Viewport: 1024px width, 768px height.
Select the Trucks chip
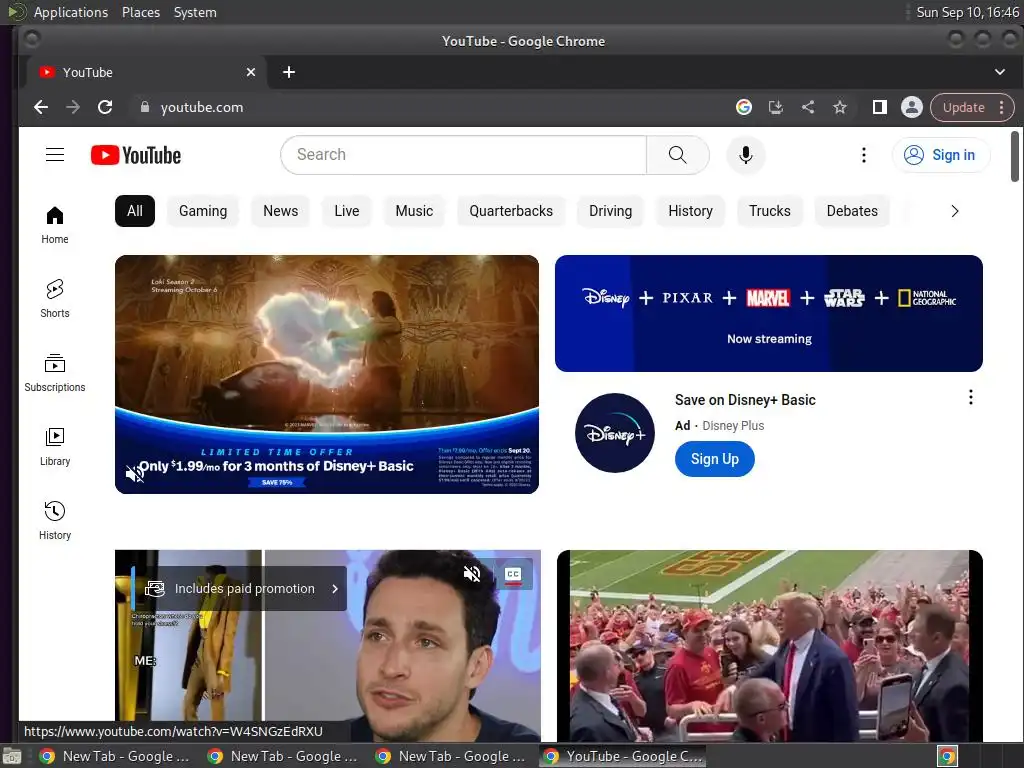pos(769,211)
